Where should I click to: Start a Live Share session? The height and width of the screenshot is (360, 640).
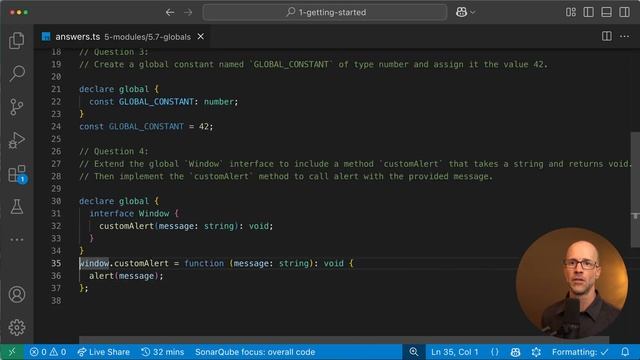(104, 352)
